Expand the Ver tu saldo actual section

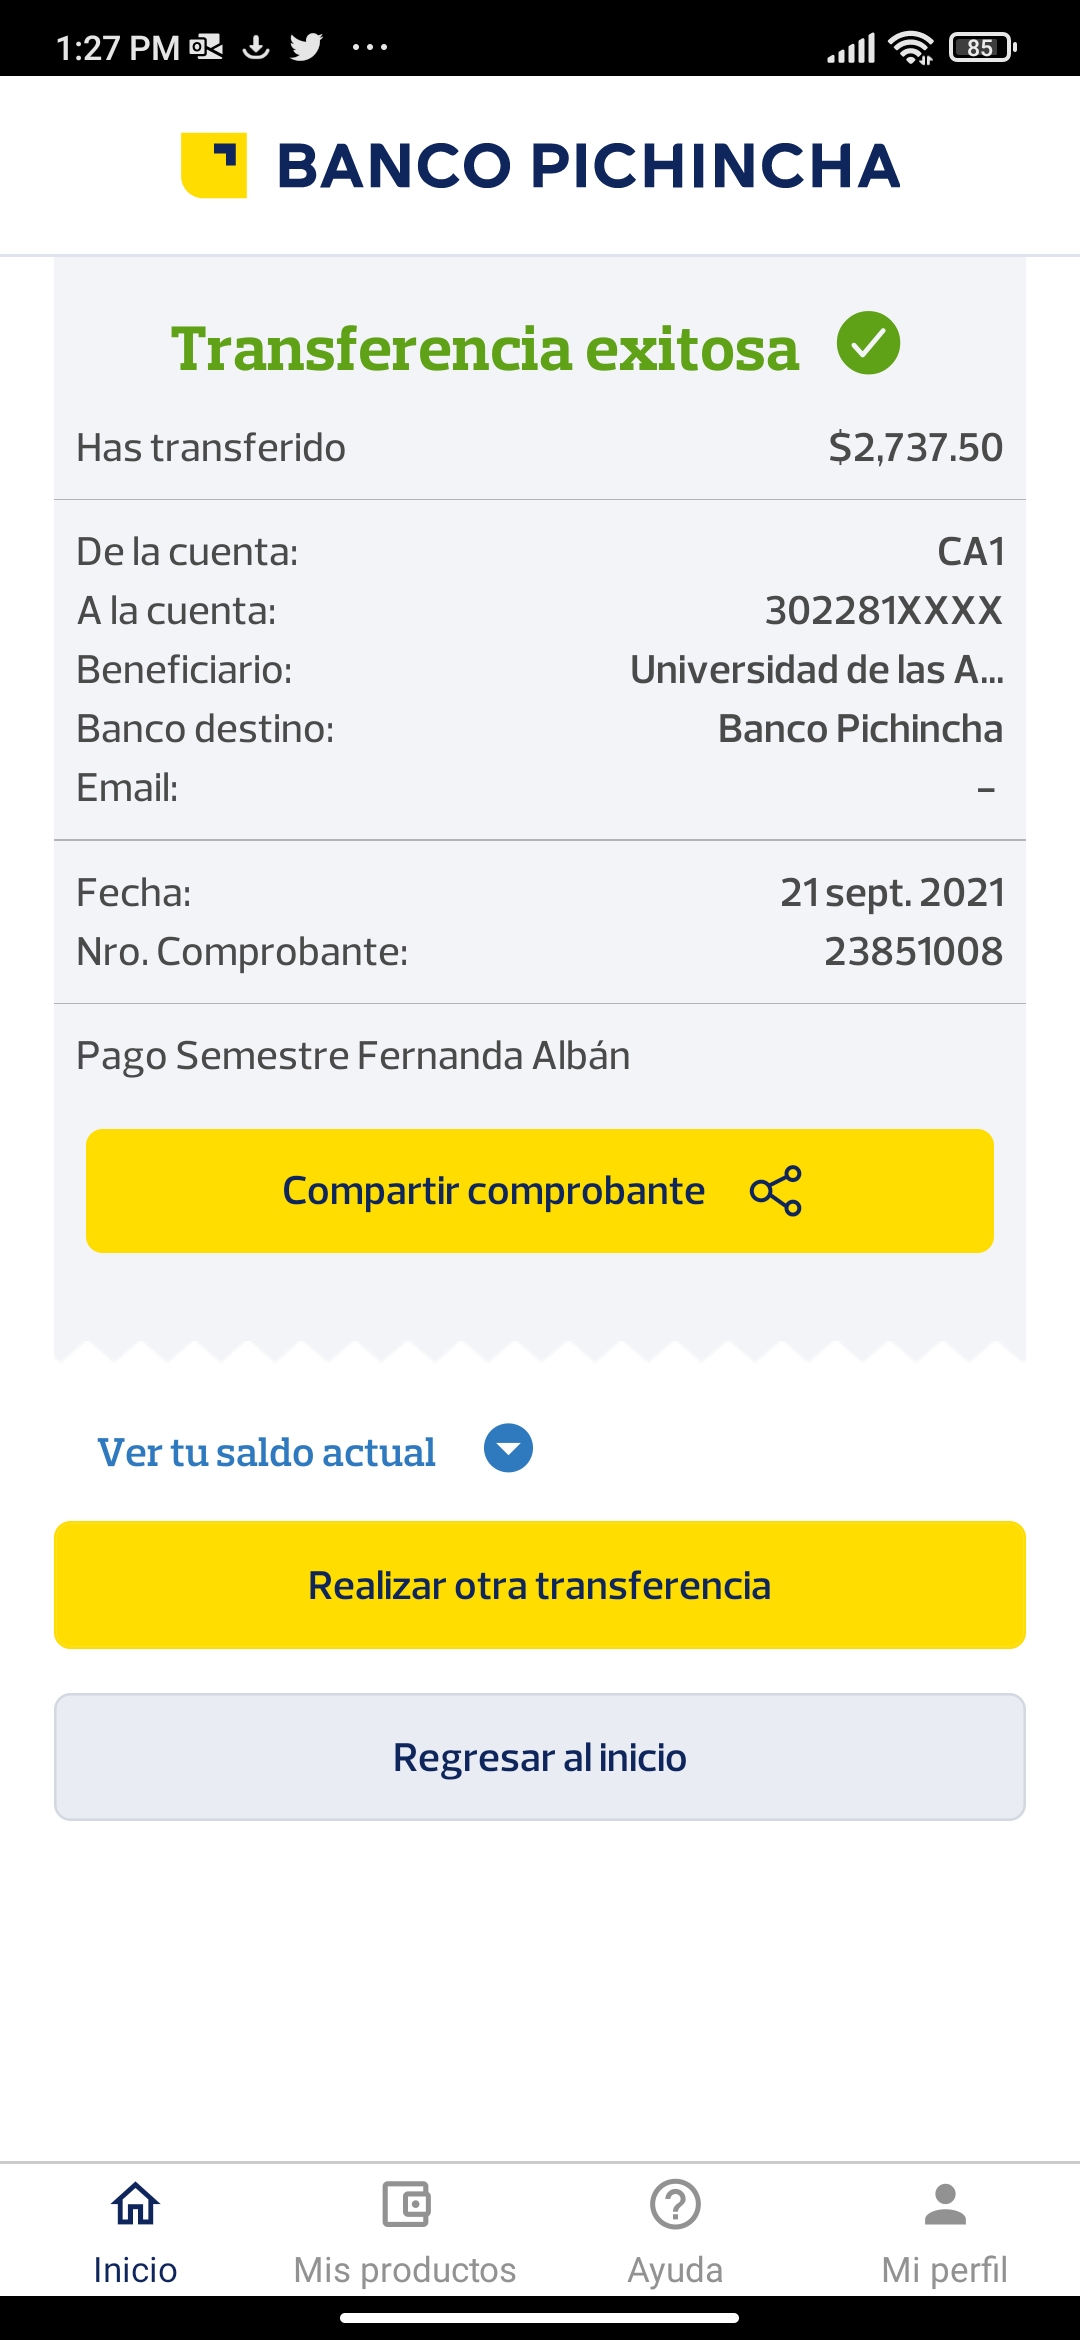pos(266,1452)
